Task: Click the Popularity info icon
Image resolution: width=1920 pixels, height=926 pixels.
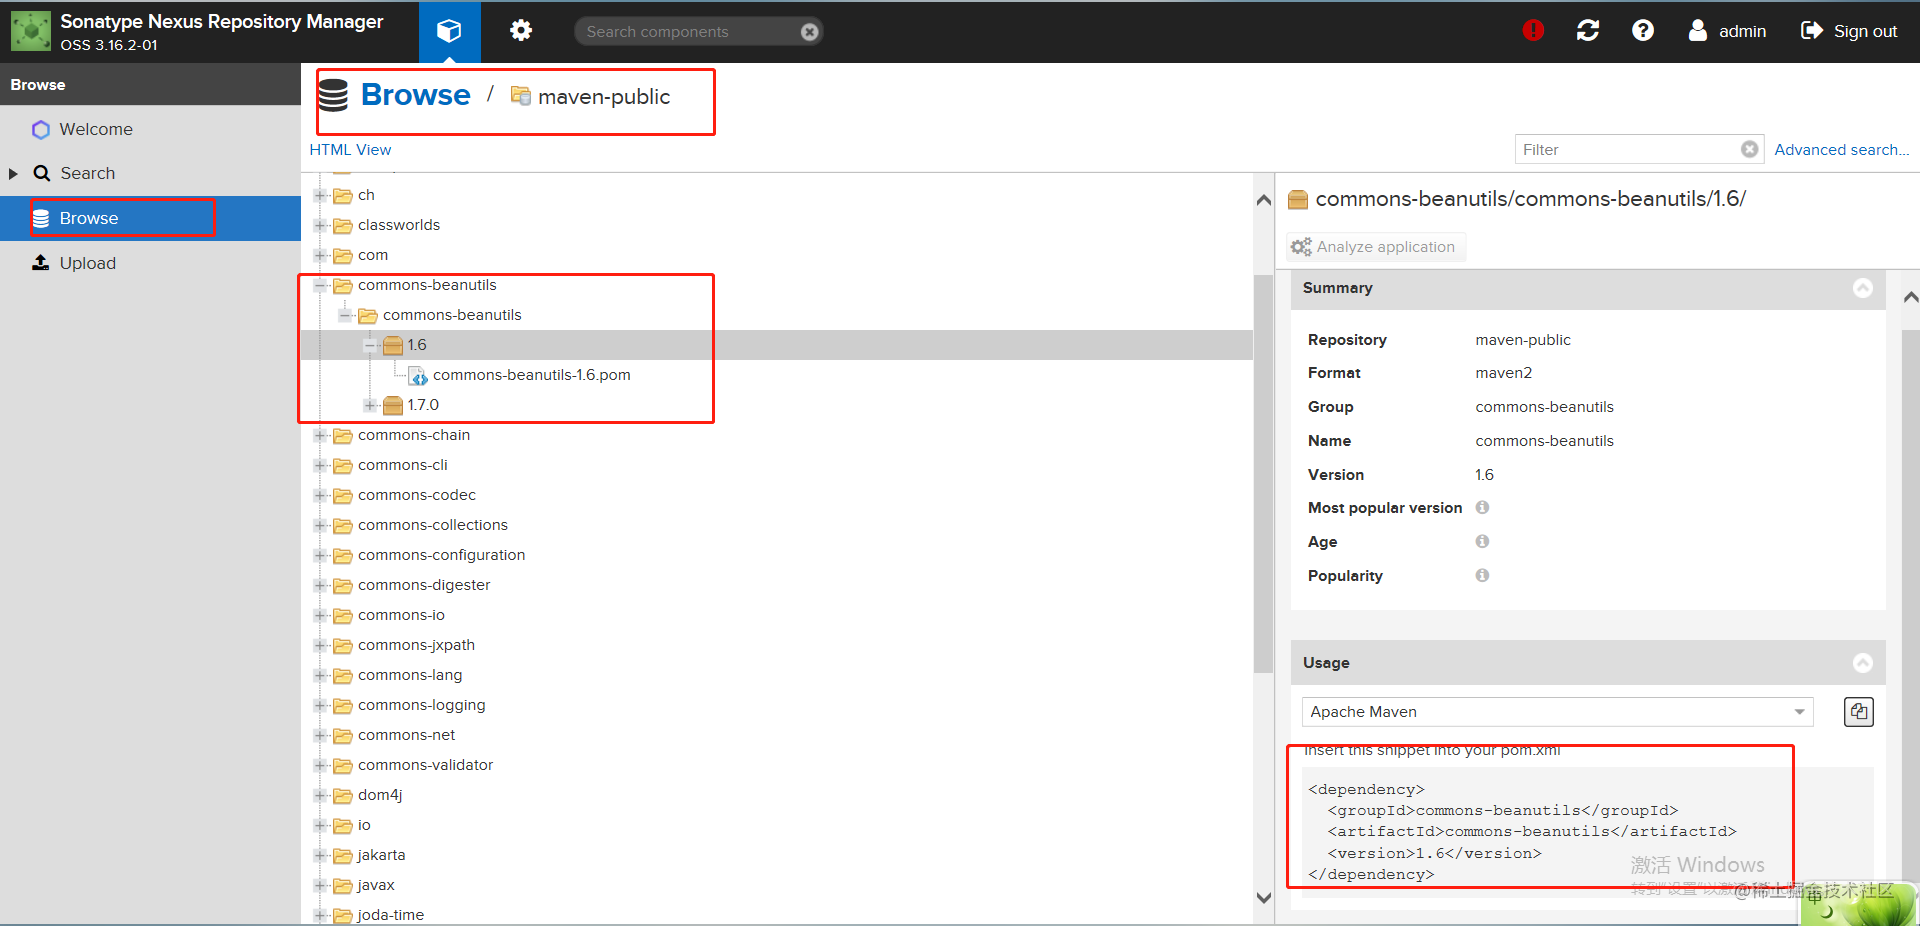Action: click(x=1482, y=576)
